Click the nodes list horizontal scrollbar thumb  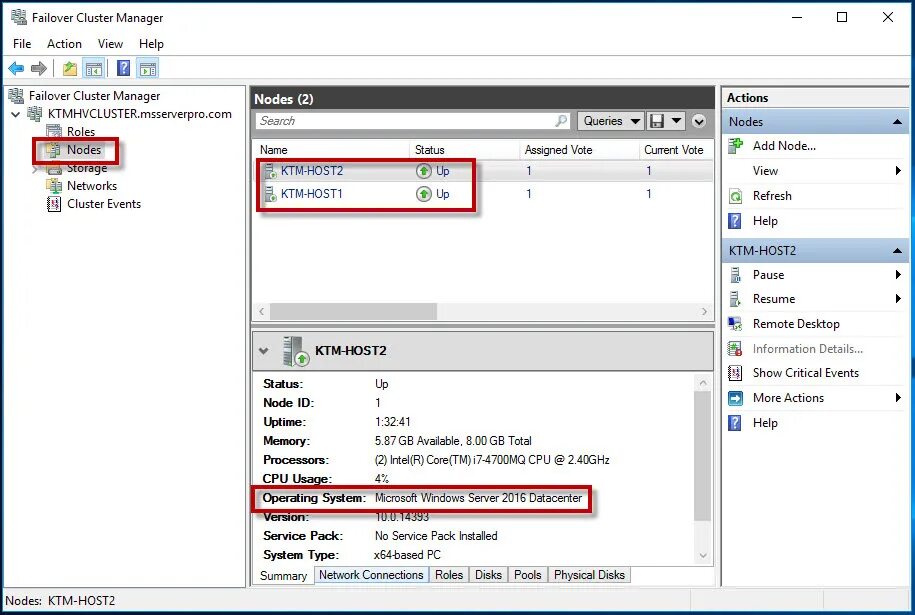click(x=353, y=312)
